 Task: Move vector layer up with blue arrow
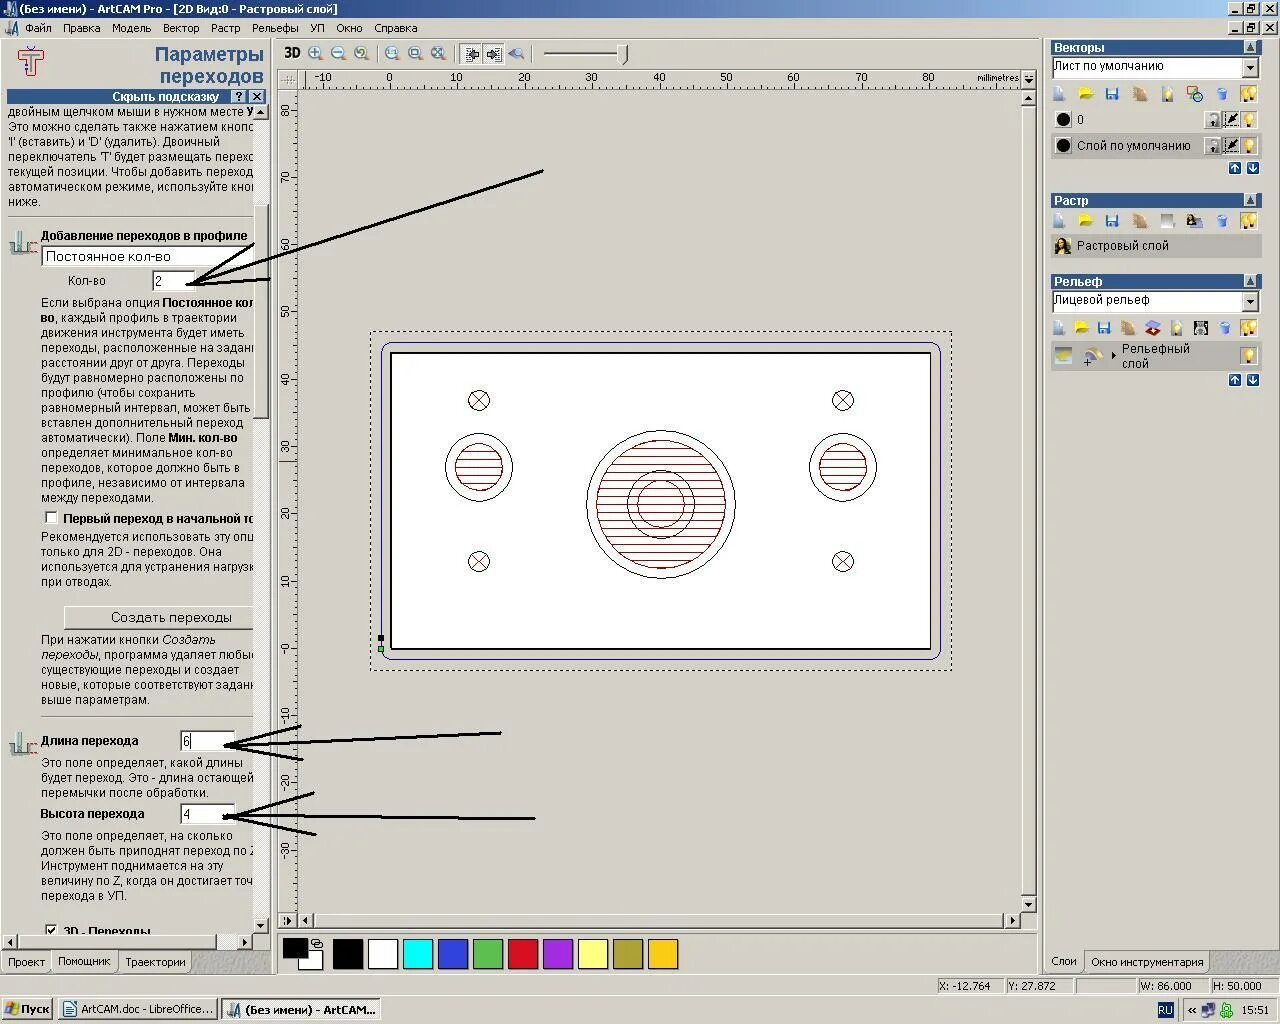point(1235,168)
